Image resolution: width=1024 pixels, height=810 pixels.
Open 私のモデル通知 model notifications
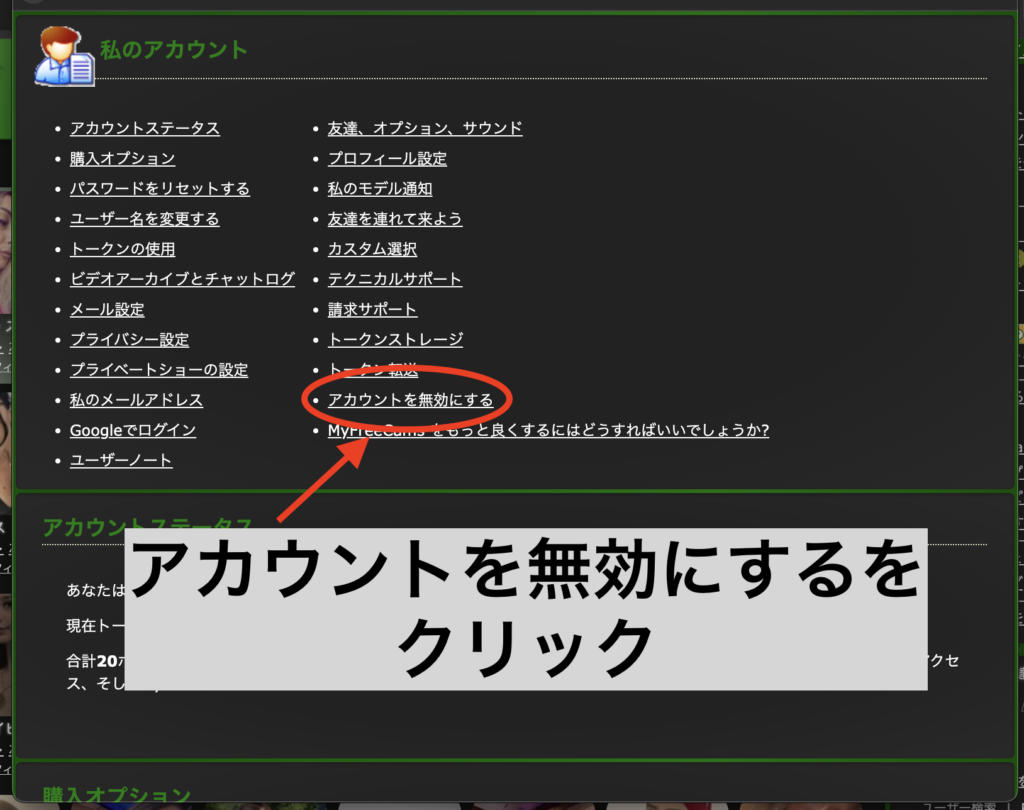[x=379, y=188]
